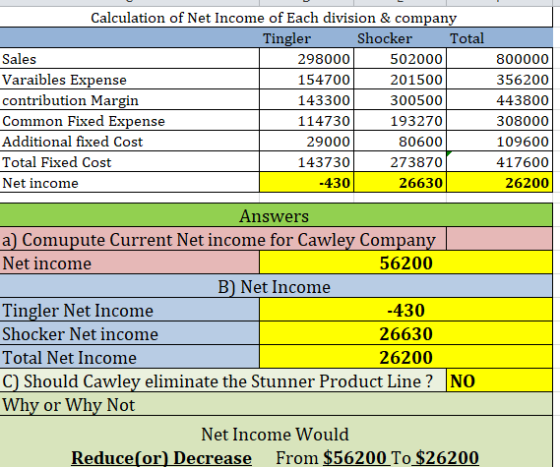The width and height of the screenshot is (560, 467).
Task: Select Shocker variable expense 201500
Action: coord(400,79)
